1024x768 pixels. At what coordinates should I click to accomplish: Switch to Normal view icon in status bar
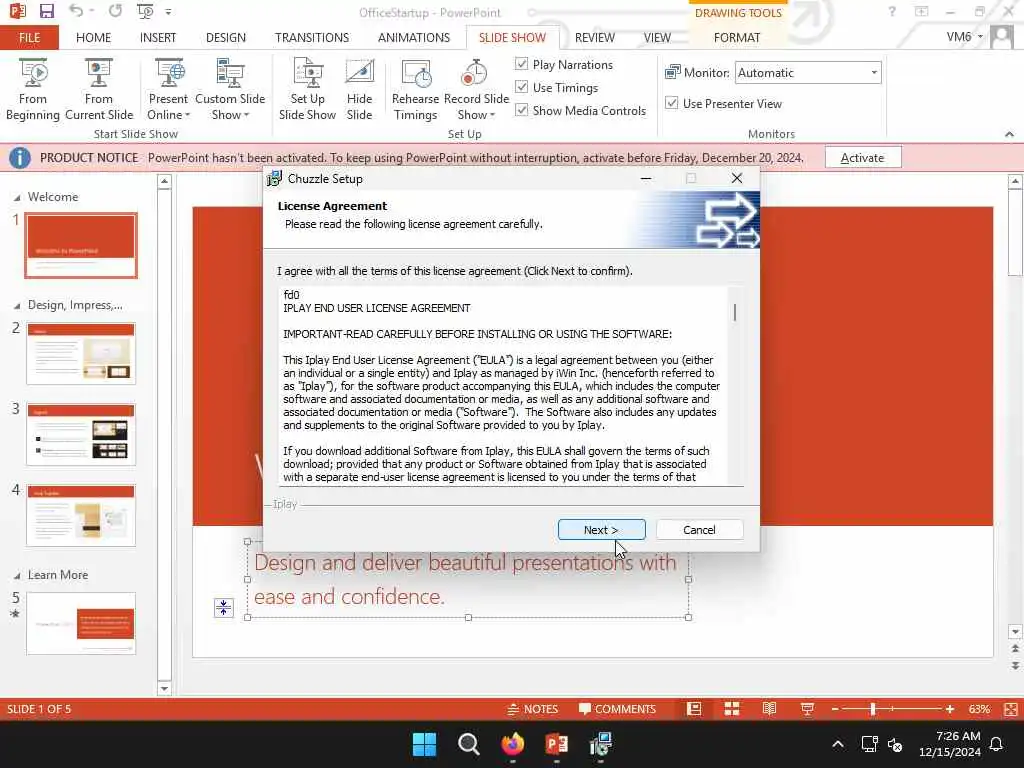point(694,709)
